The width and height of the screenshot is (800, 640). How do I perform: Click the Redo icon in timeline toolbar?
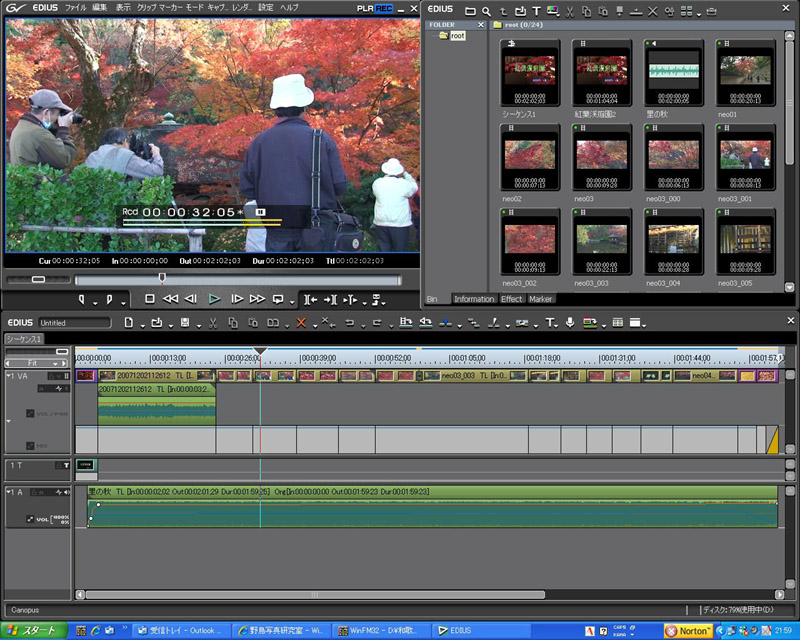tap(377, 323)
